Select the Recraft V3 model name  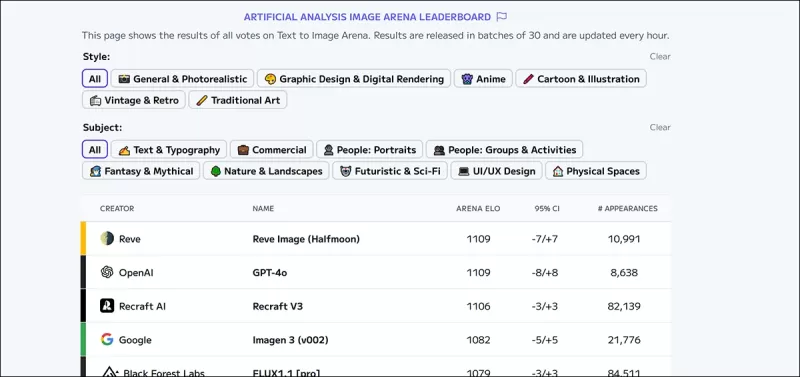[x=278, y=307]
